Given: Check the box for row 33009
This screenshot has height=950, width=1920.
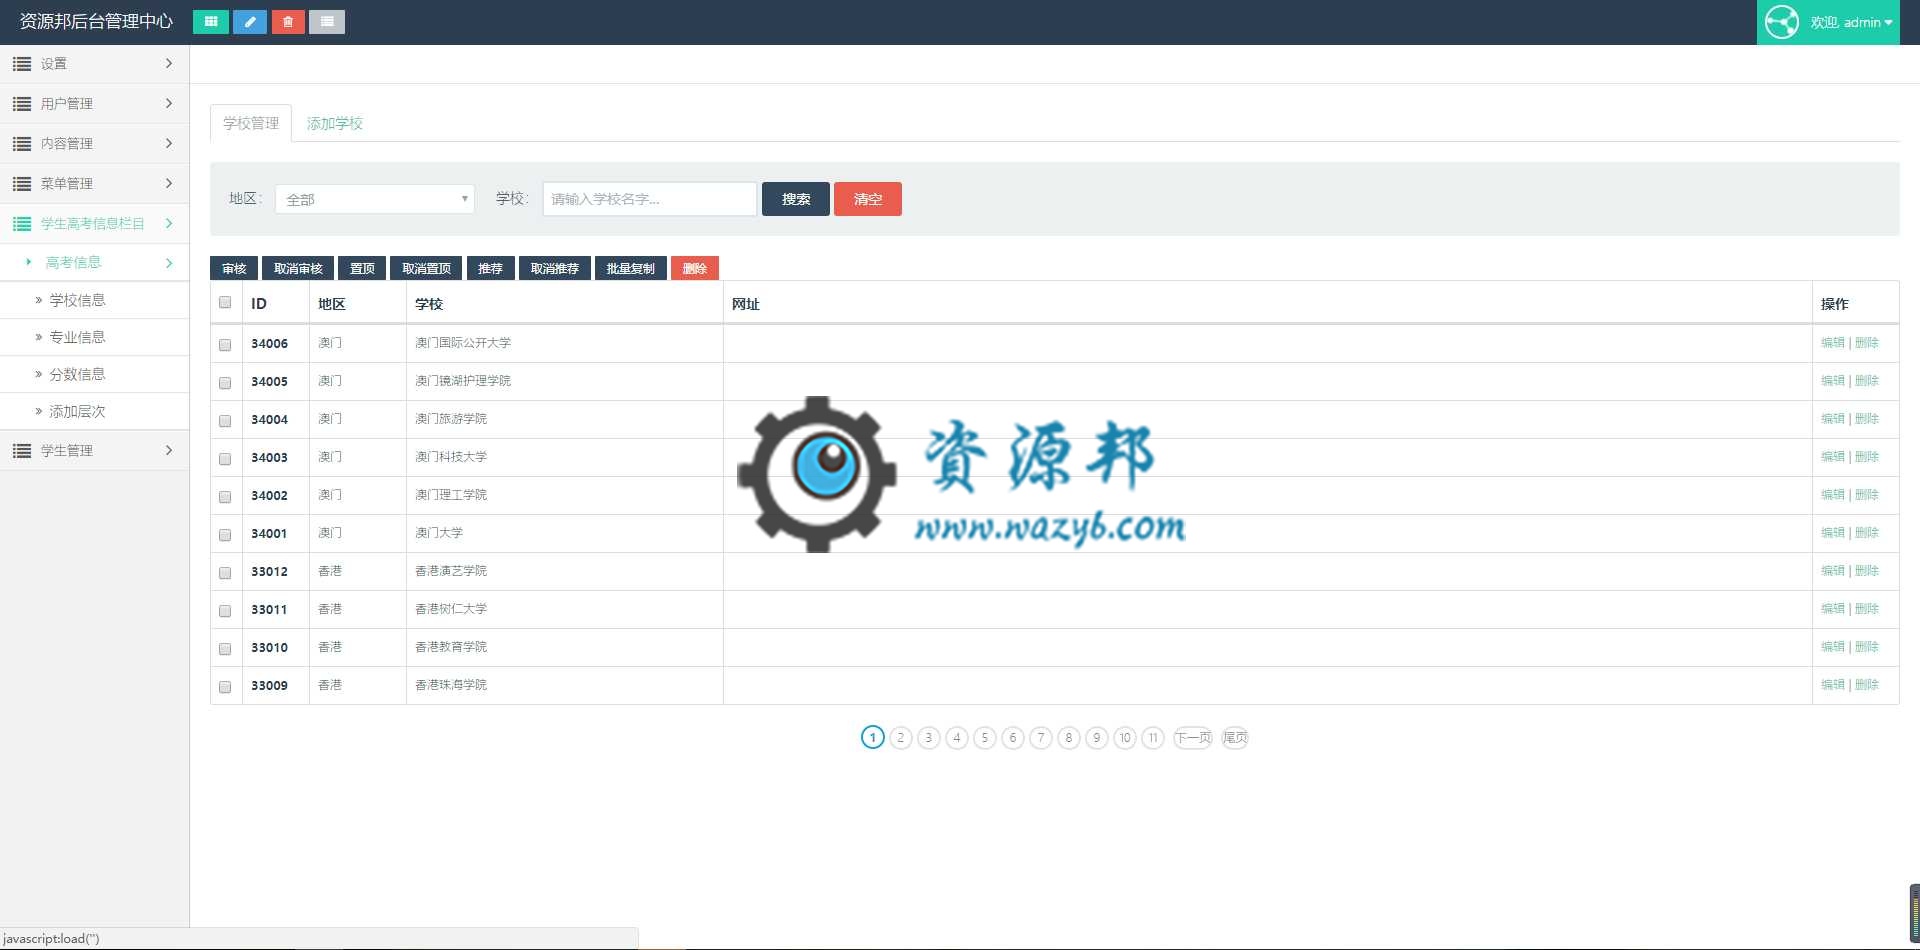Looking at the screenshot, I should (x=225, y=687).
